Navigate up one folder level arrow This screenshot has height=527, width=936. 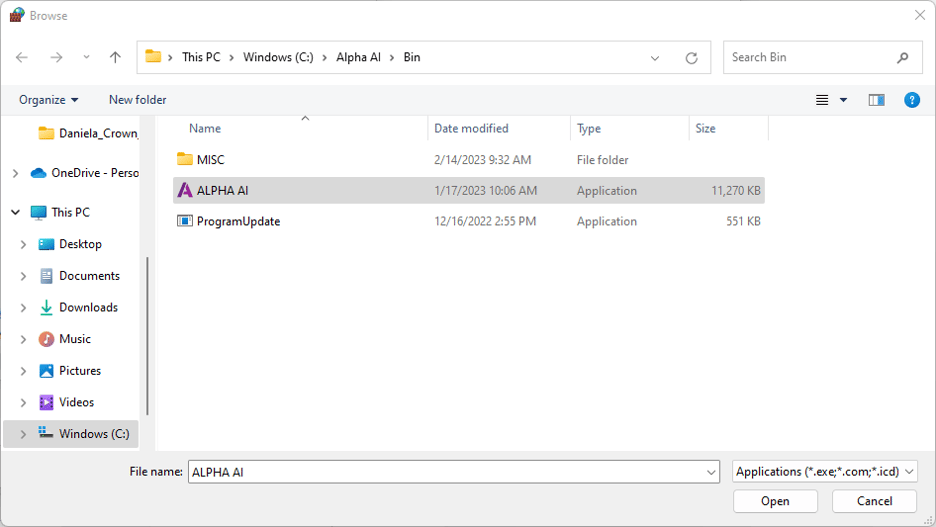pyautogui.click(x=115, y=57)
